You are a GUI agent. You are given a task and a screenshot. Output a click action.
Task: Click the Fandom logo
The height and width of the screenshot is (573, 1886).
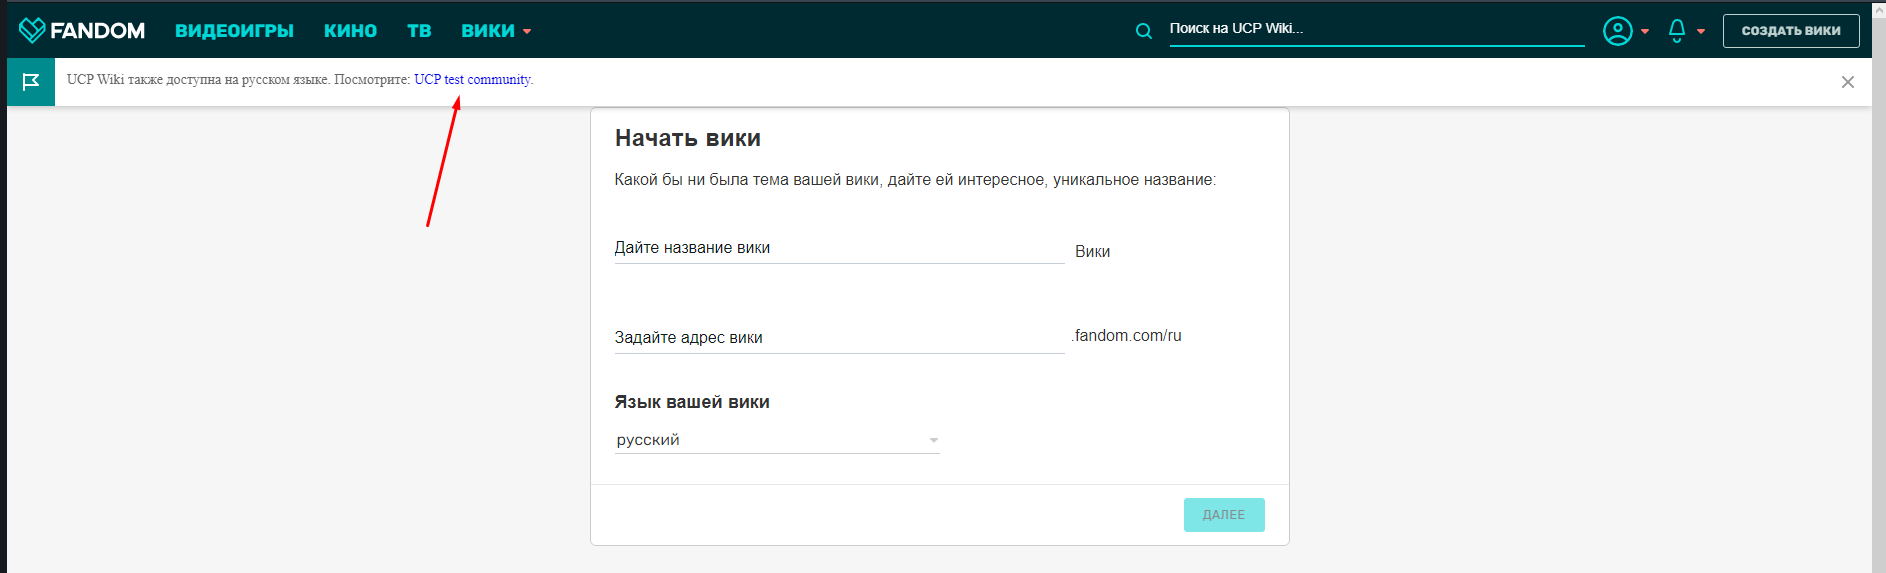coord(82,30)
